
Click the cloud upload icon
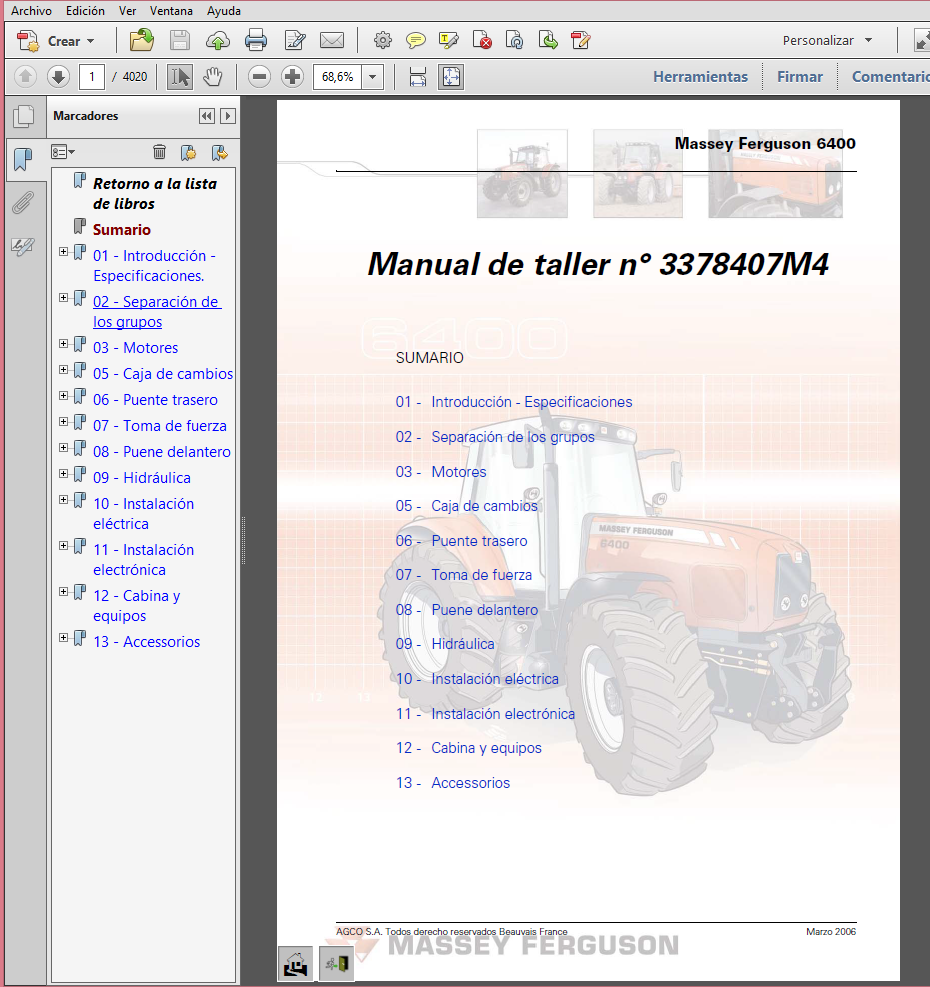pyautogui.click(x=218, y=40)
